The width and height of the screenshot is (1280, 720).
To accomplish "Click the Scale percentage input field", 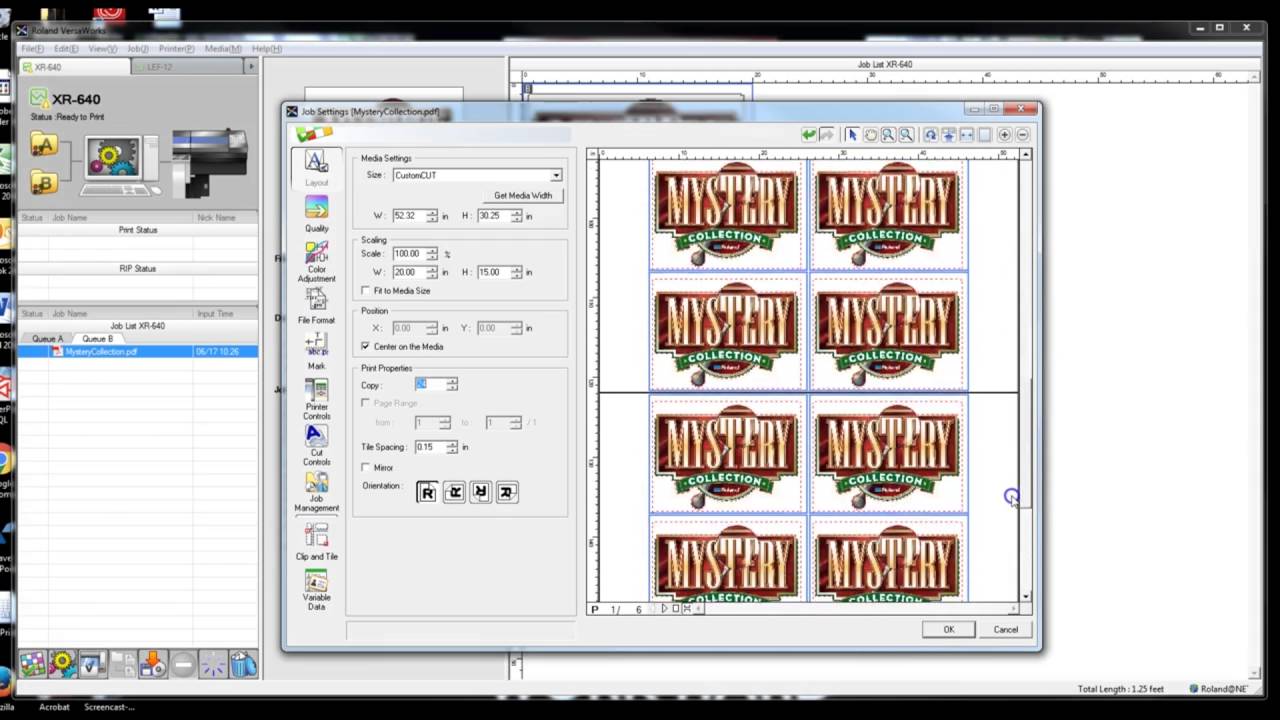I will [409, 254].
